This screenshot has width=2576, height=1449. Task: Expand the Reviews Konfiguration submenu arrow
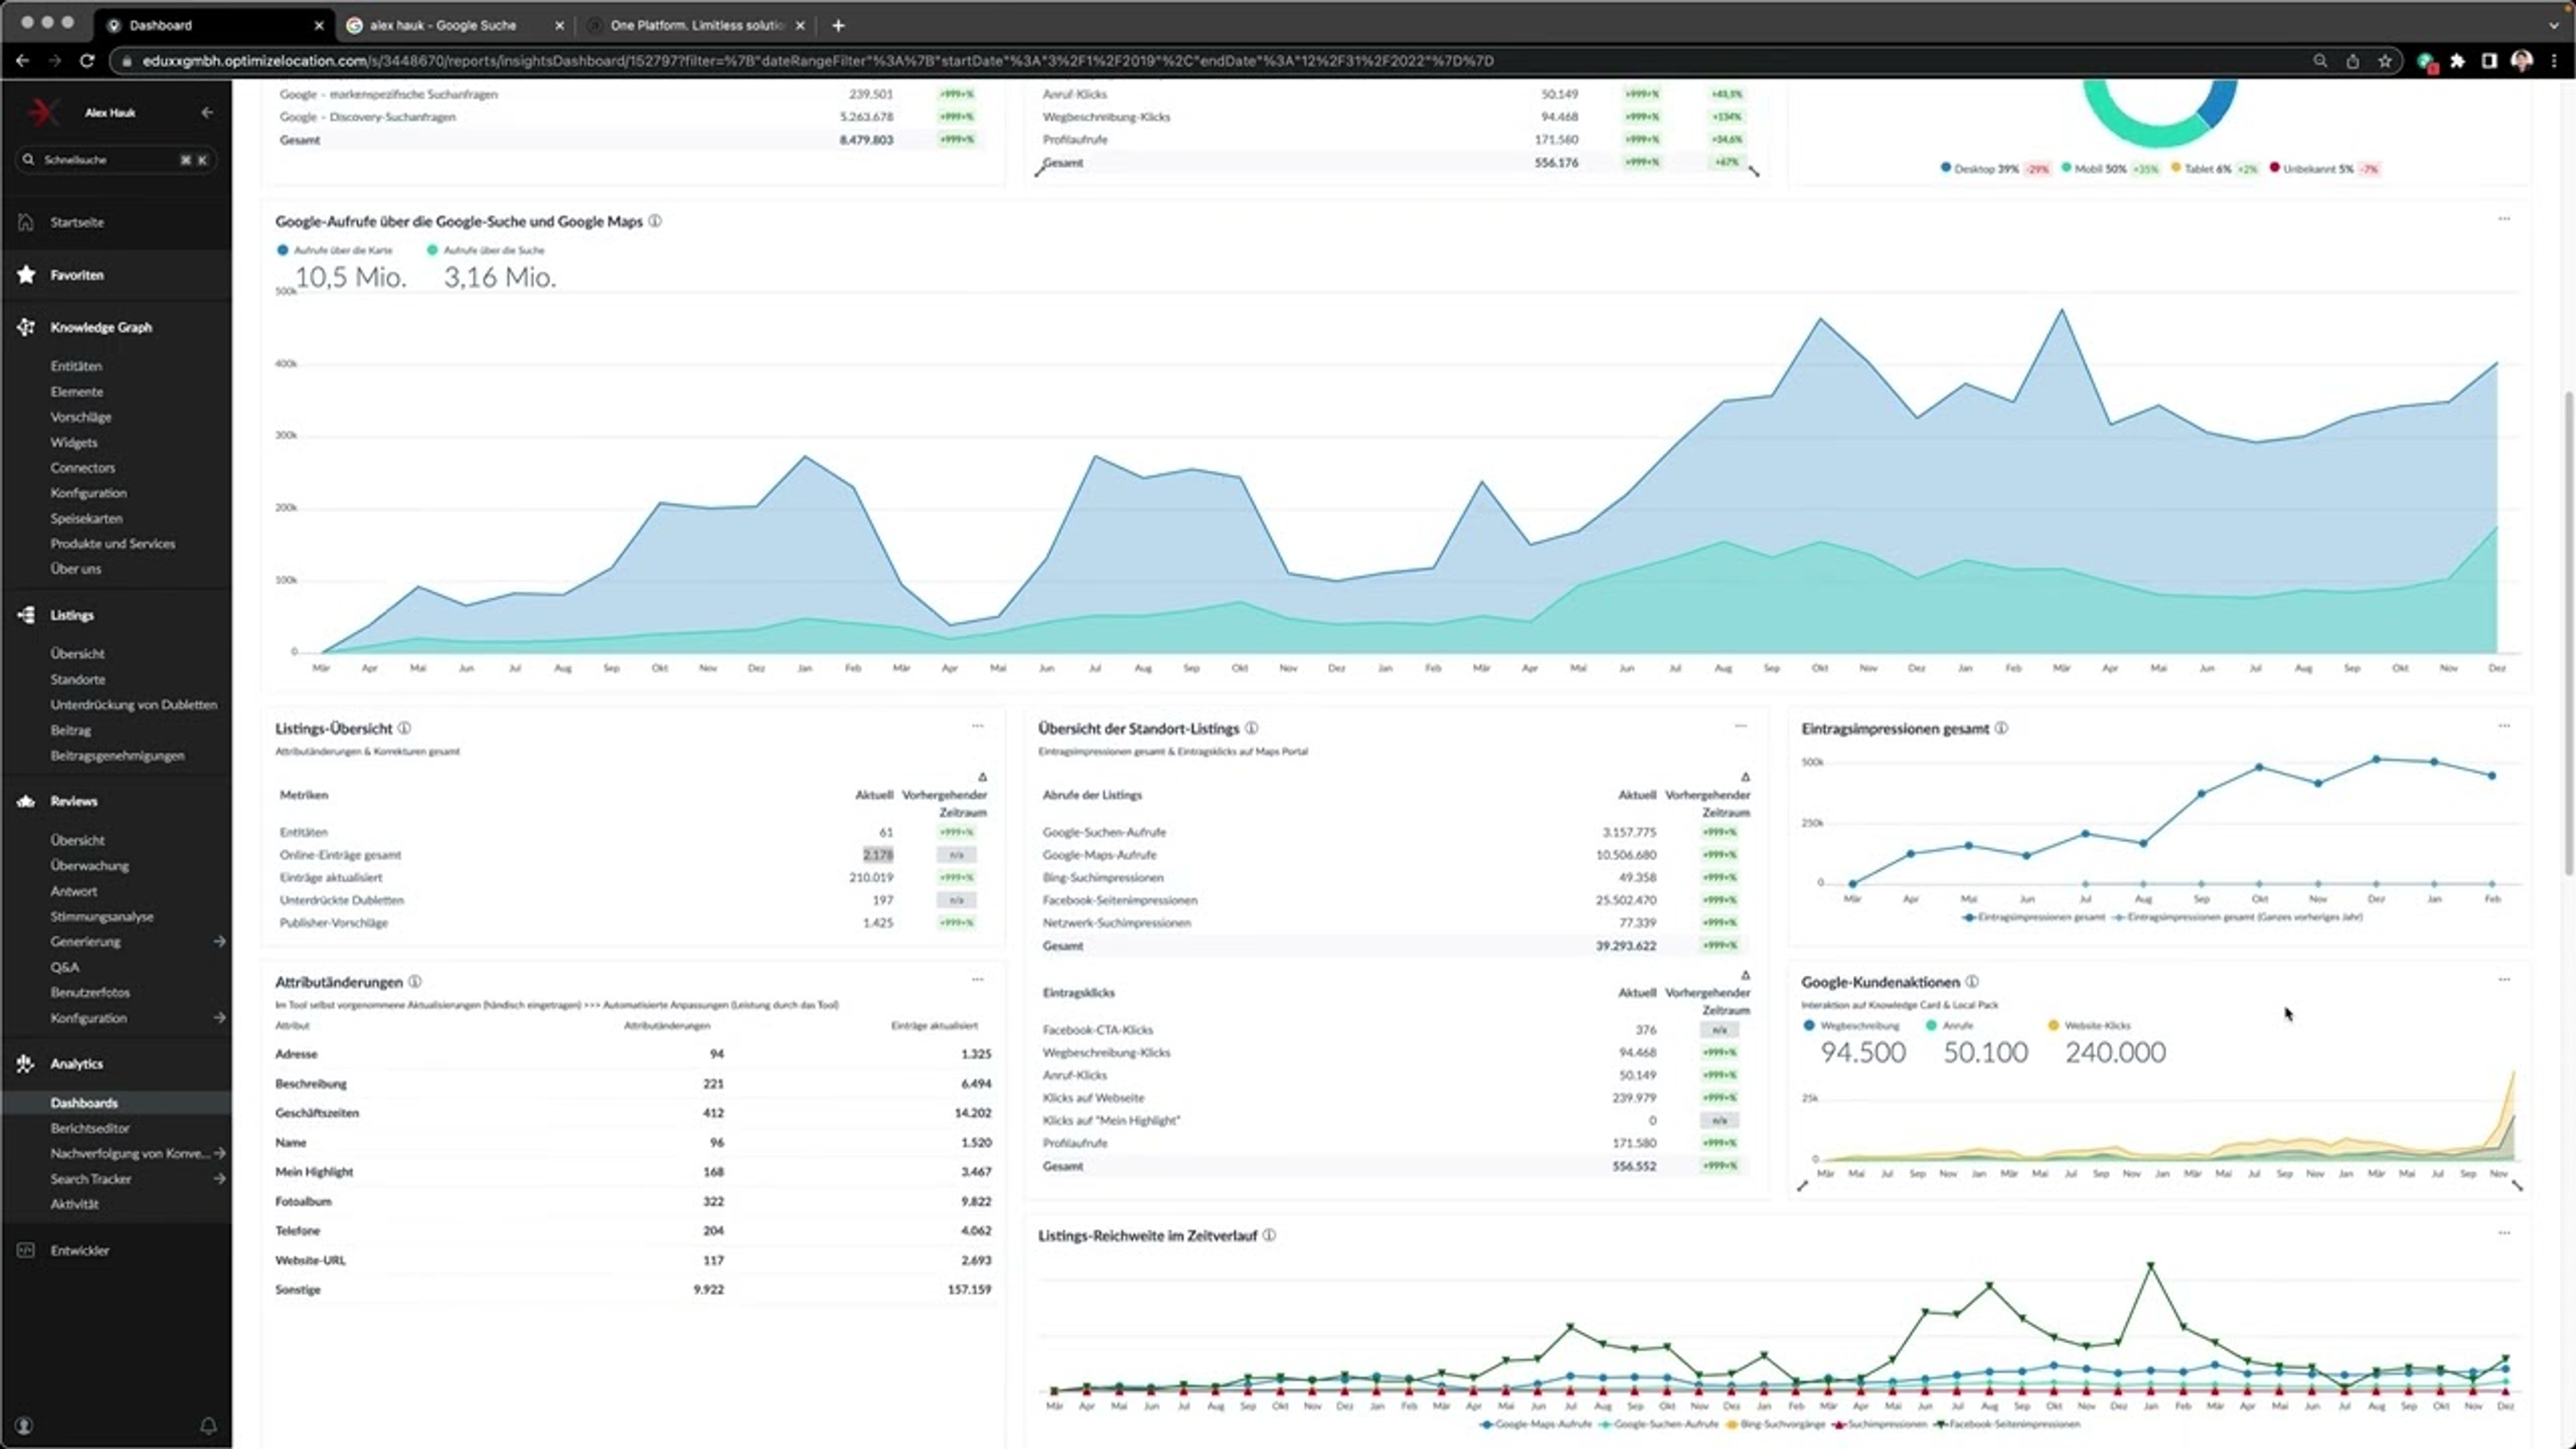click(219, 1018)
